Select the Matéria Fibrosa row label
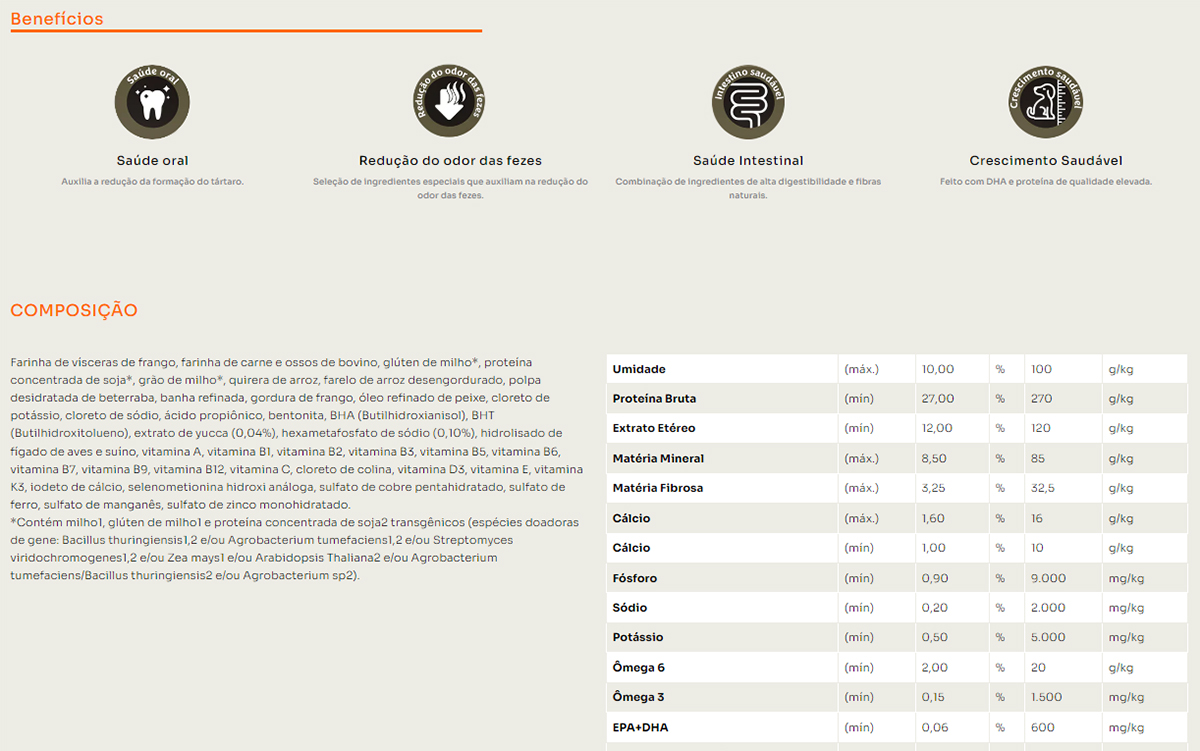1200x751 pixels. tap(657, 488)
